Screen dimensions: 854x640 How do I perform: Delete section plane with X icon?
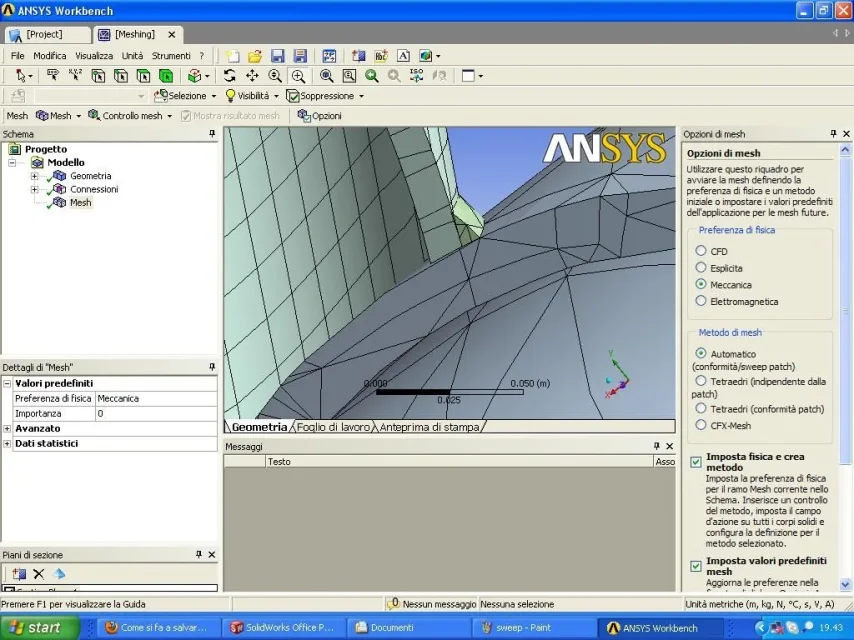pos(39,574)
